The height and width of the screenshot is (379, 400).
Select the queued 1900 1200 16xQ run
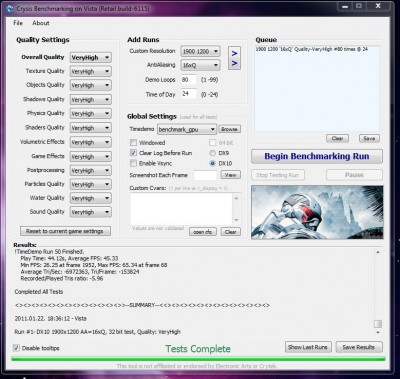click(x=312, y=49)
